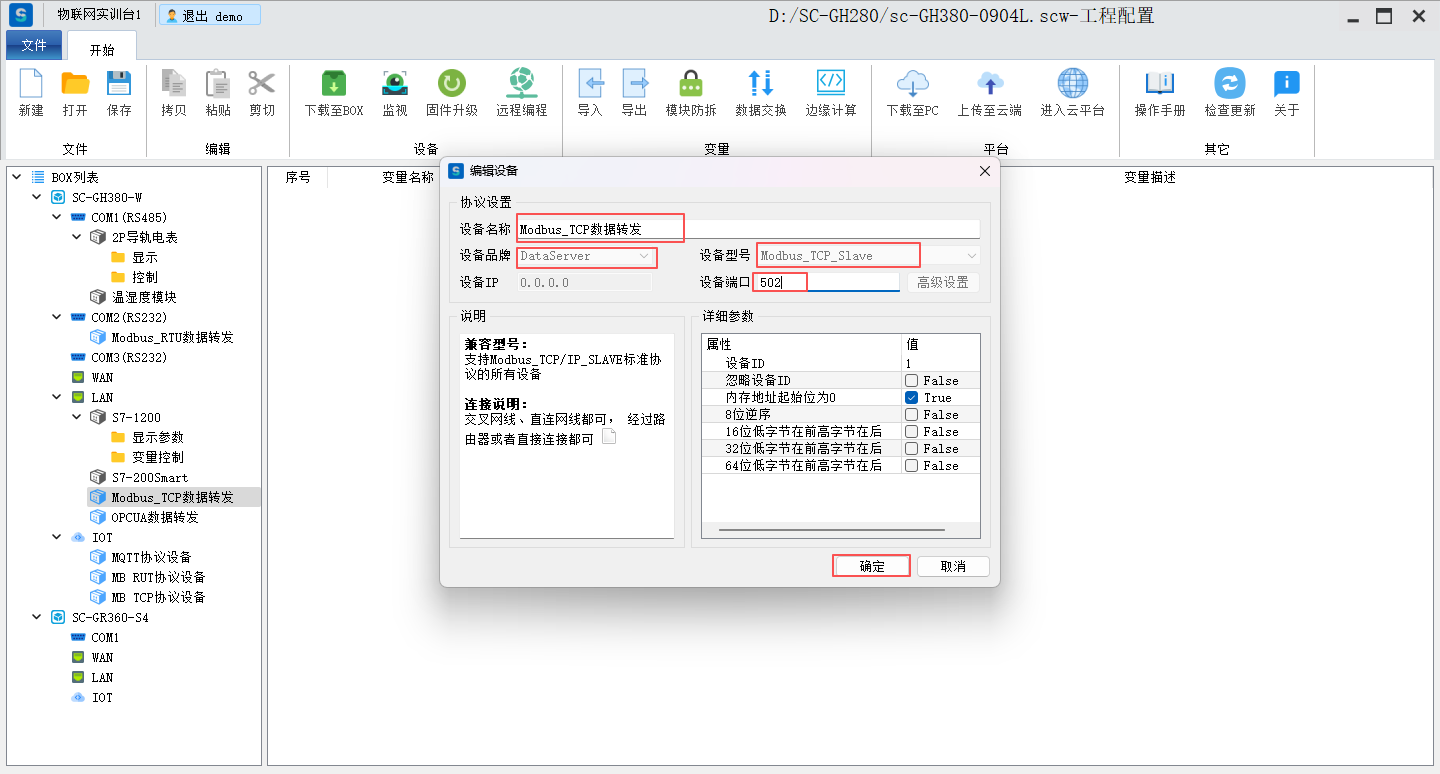The width and height of the screenshot is (1440, 774).
Task: Click the 模块防拆 lock icon
Action: coord(691,84)
